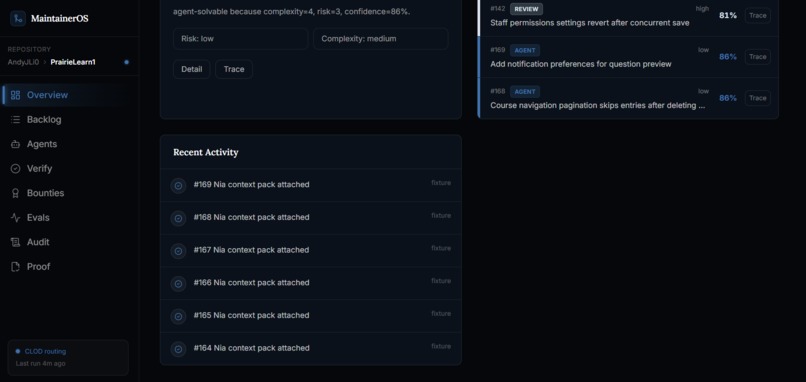Click the Verify checkmark circle icon
806x382 pixels.
coord(15,169)
